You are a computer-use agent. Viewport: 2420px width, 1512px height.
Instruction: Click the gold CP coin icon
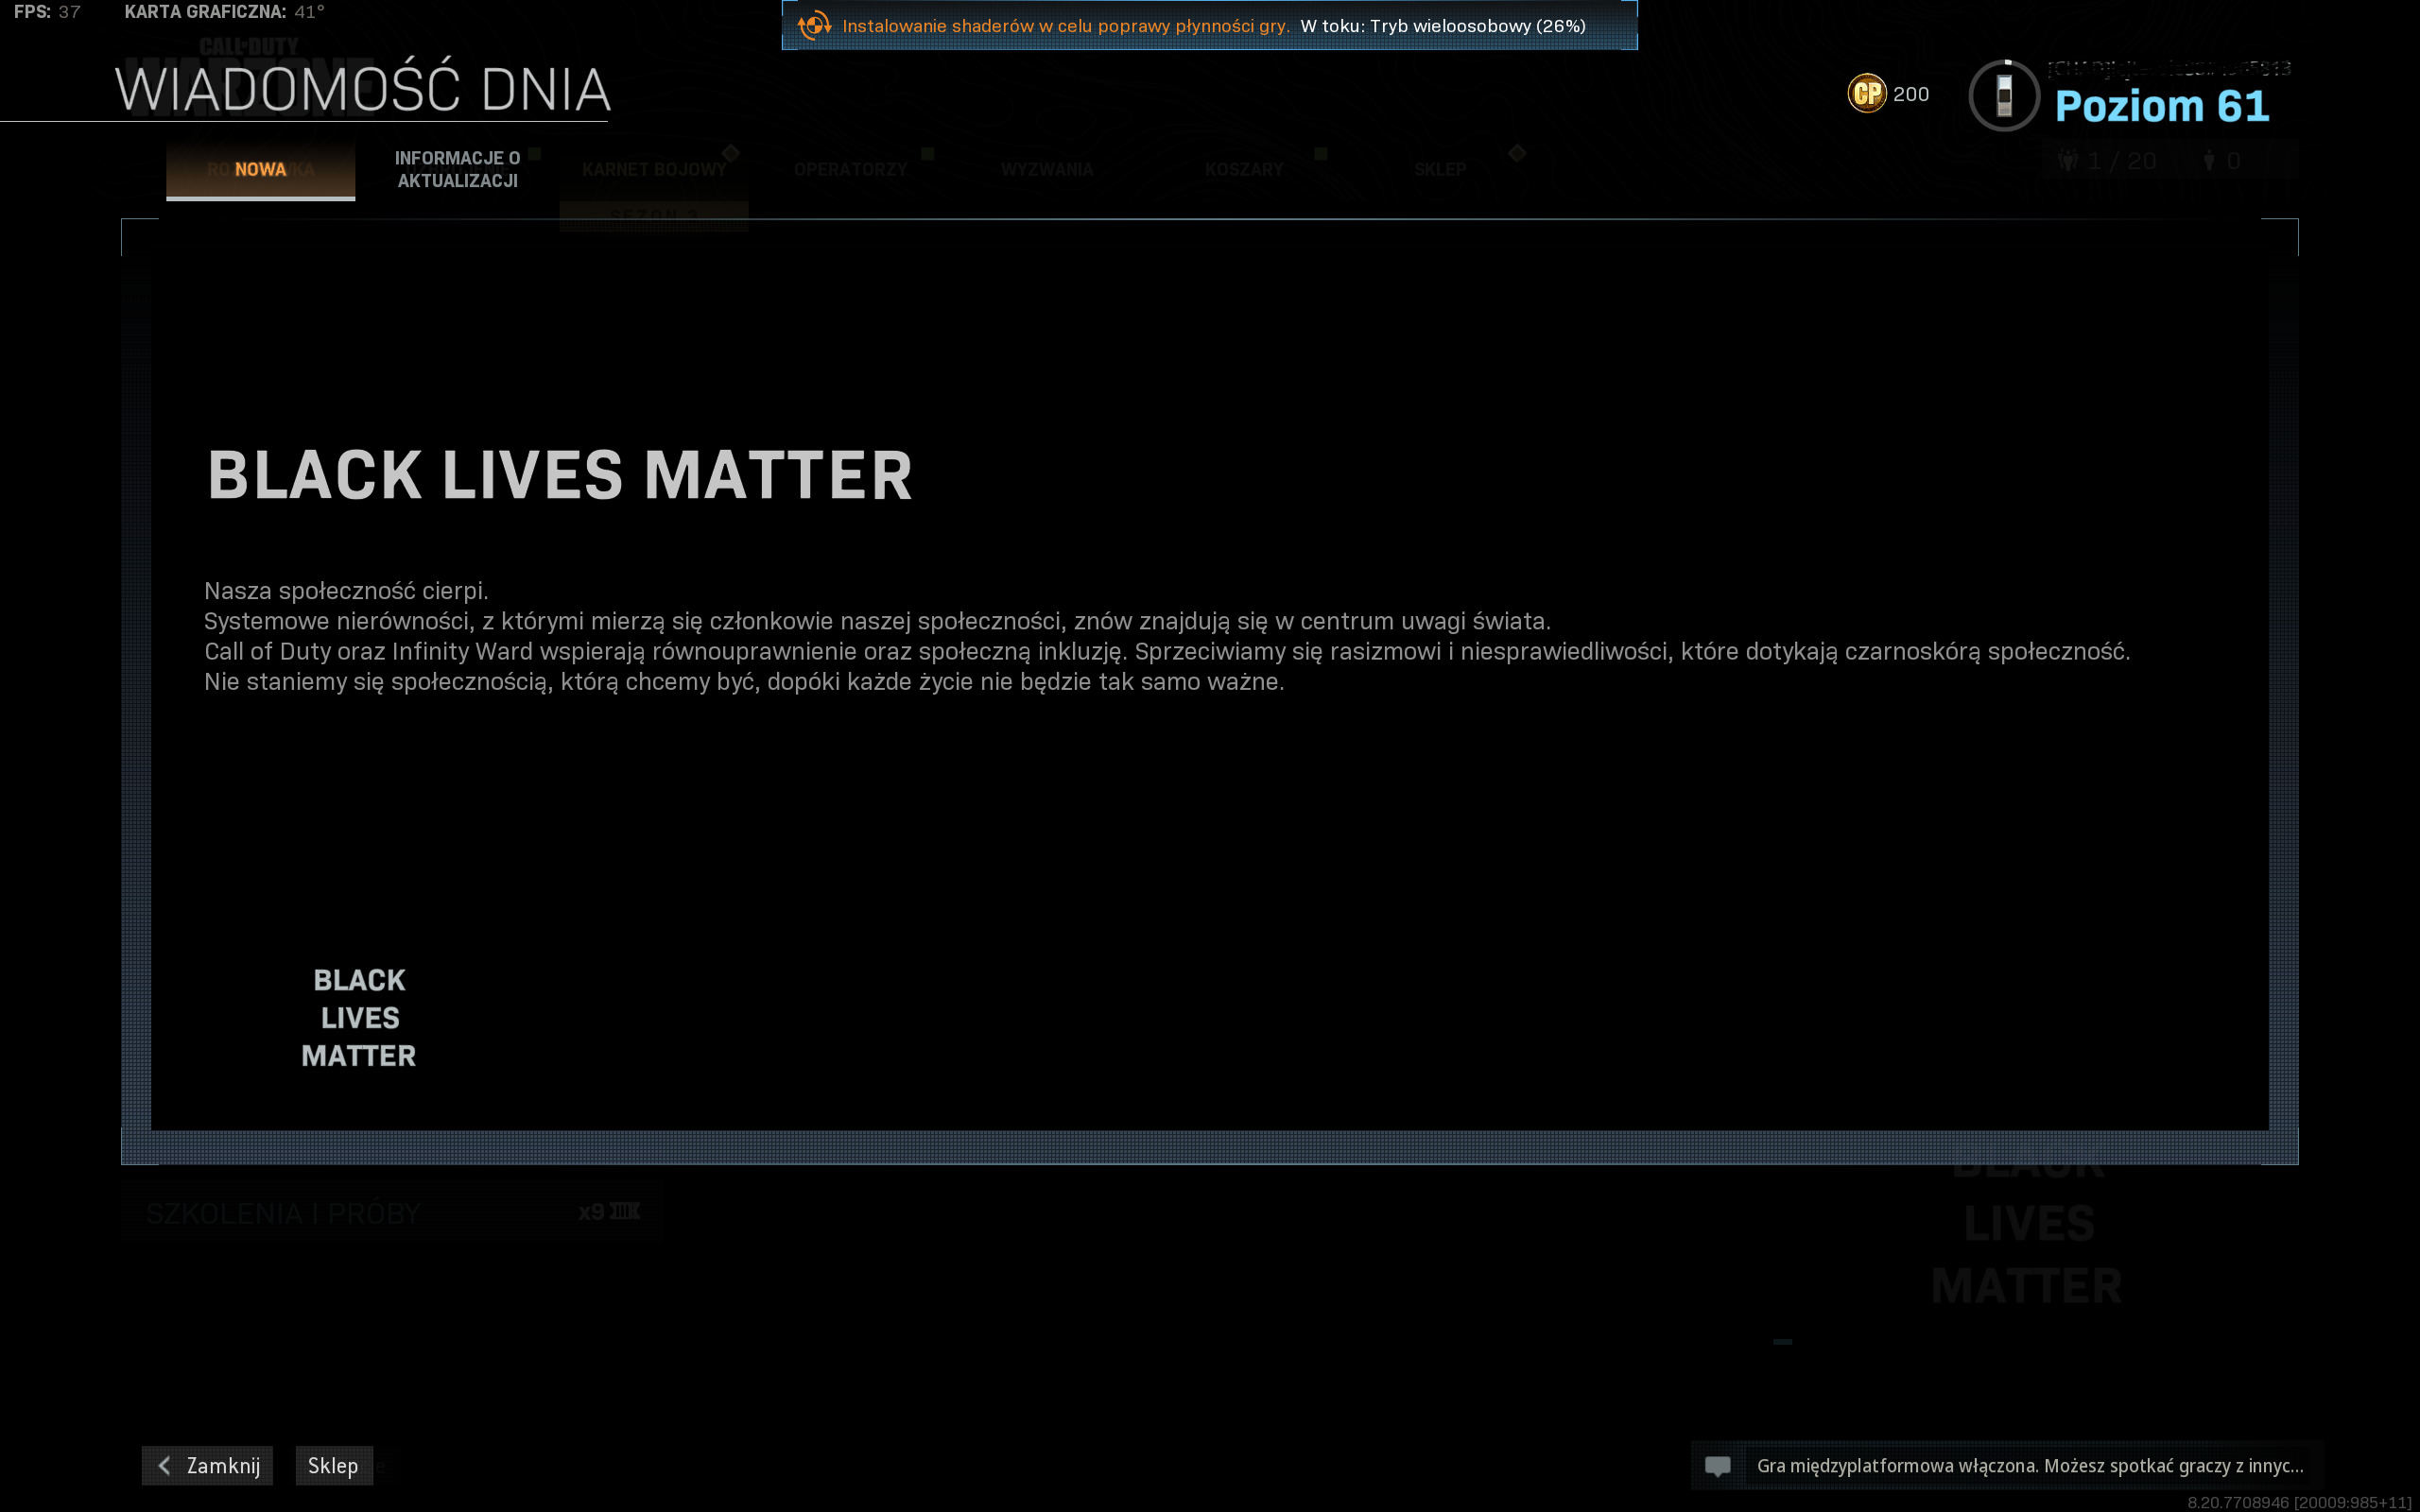pyautogui.click(x=1866, y=94)
